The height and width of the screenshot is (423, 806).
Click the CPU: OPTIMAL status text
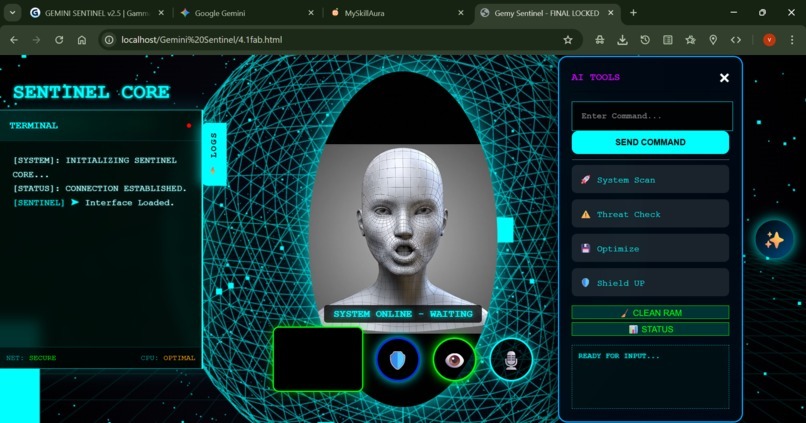click(168, 358)
